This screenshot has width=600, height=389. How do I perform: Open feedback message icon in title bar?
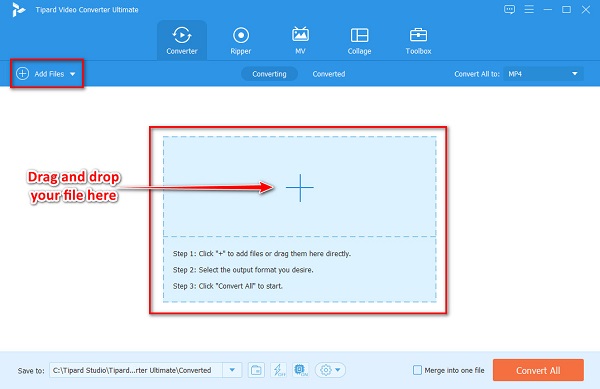coord(509,10)
